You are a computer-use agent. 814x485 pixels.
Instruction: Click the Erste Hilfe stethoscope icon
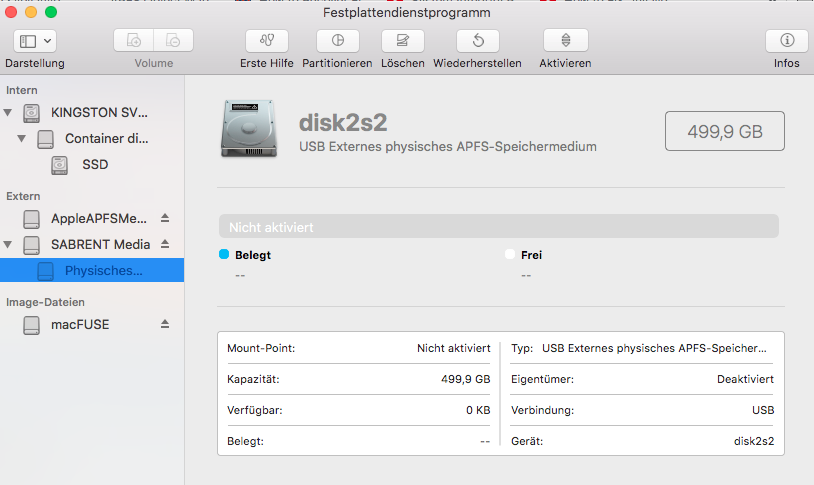pyautogui.click(x=266, y=41)
